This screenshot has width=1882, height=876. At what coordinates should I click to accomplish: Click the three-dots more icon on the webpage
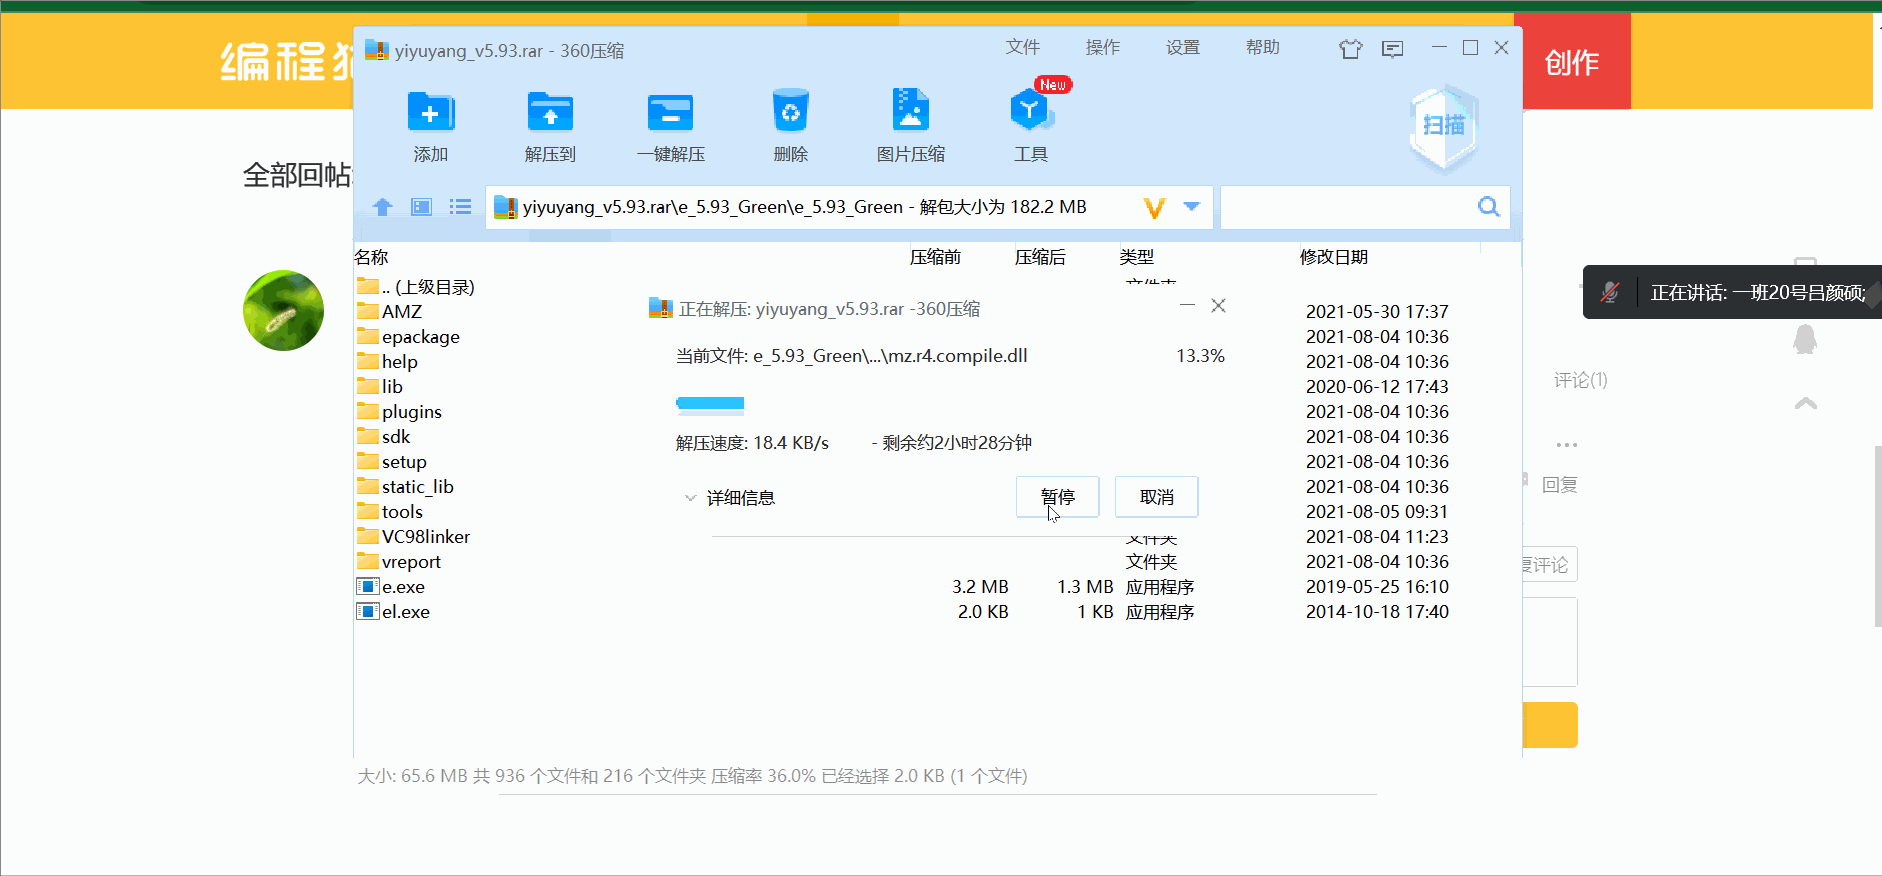pos(1567,445)
